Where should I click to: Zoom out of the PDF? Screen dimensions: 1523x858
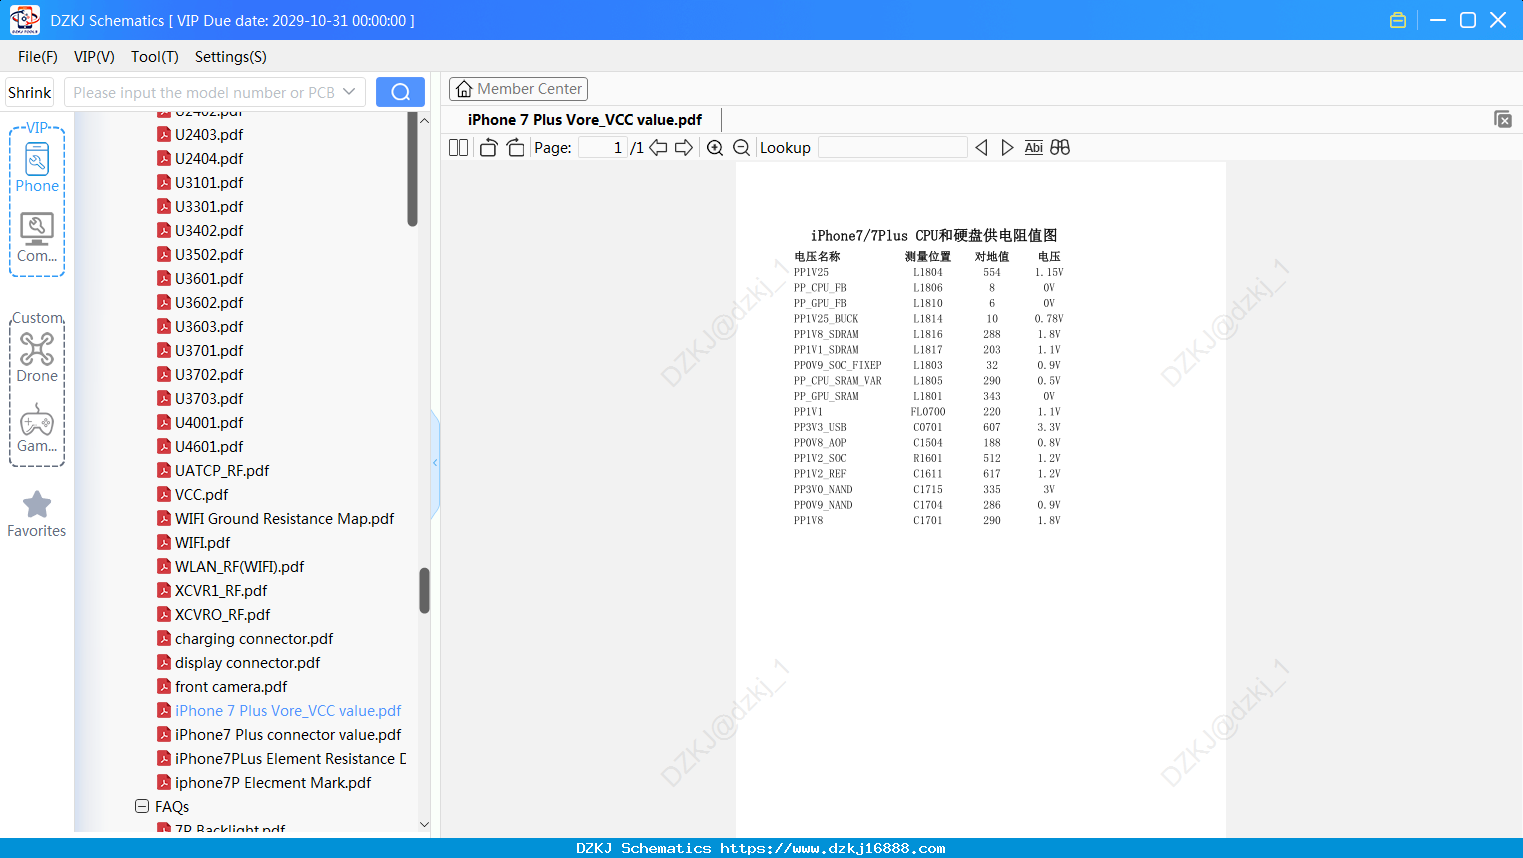pyautogui.click(x=742, y=148)
